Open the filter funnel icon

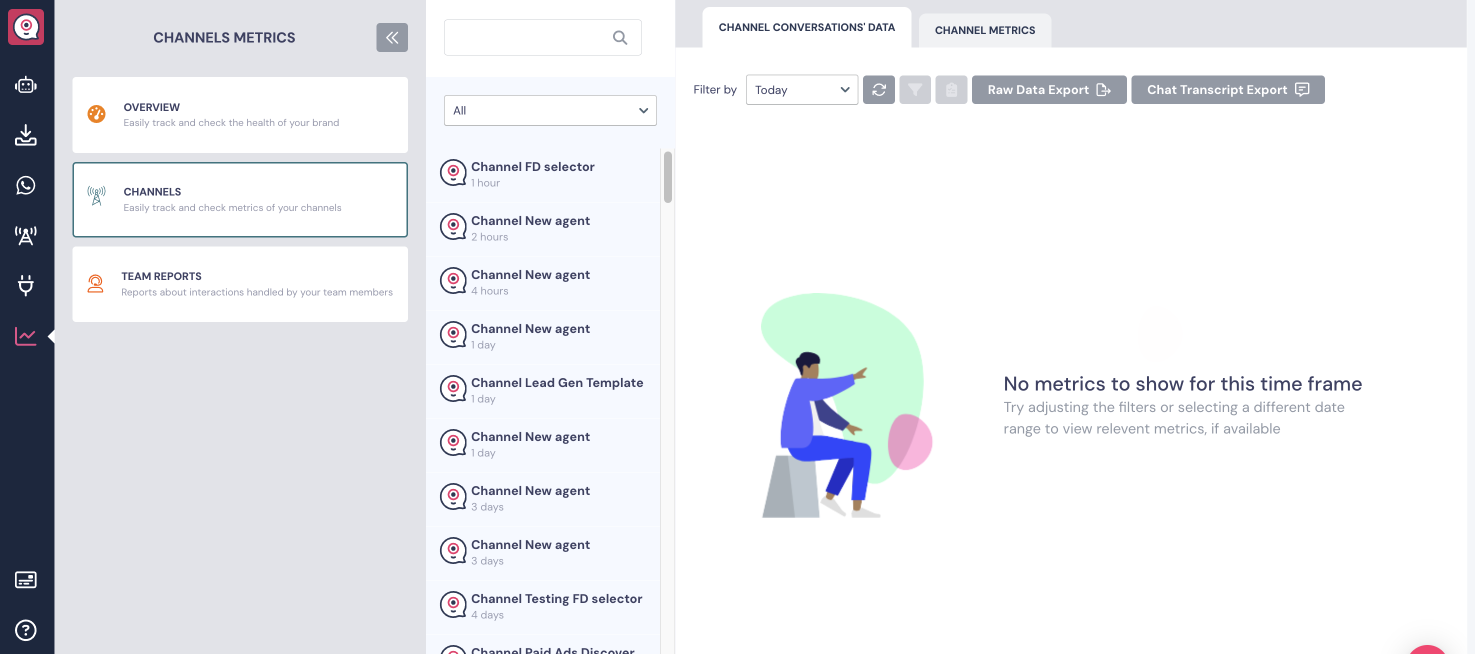915,89
